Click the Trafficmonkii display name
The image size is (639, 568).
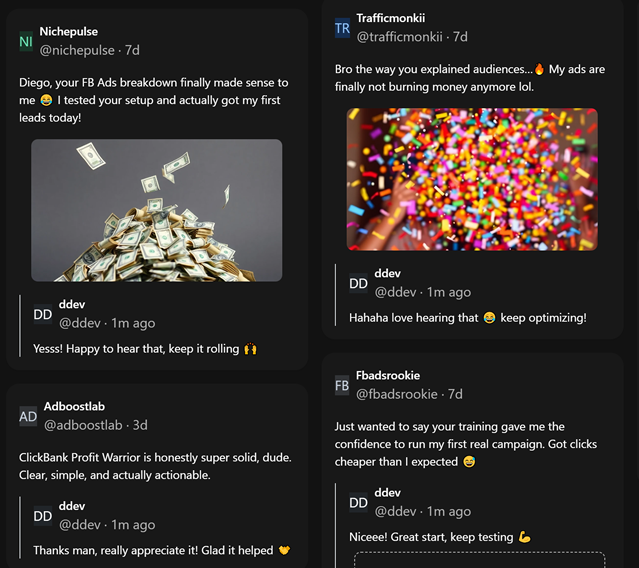(x=390, y=18)
